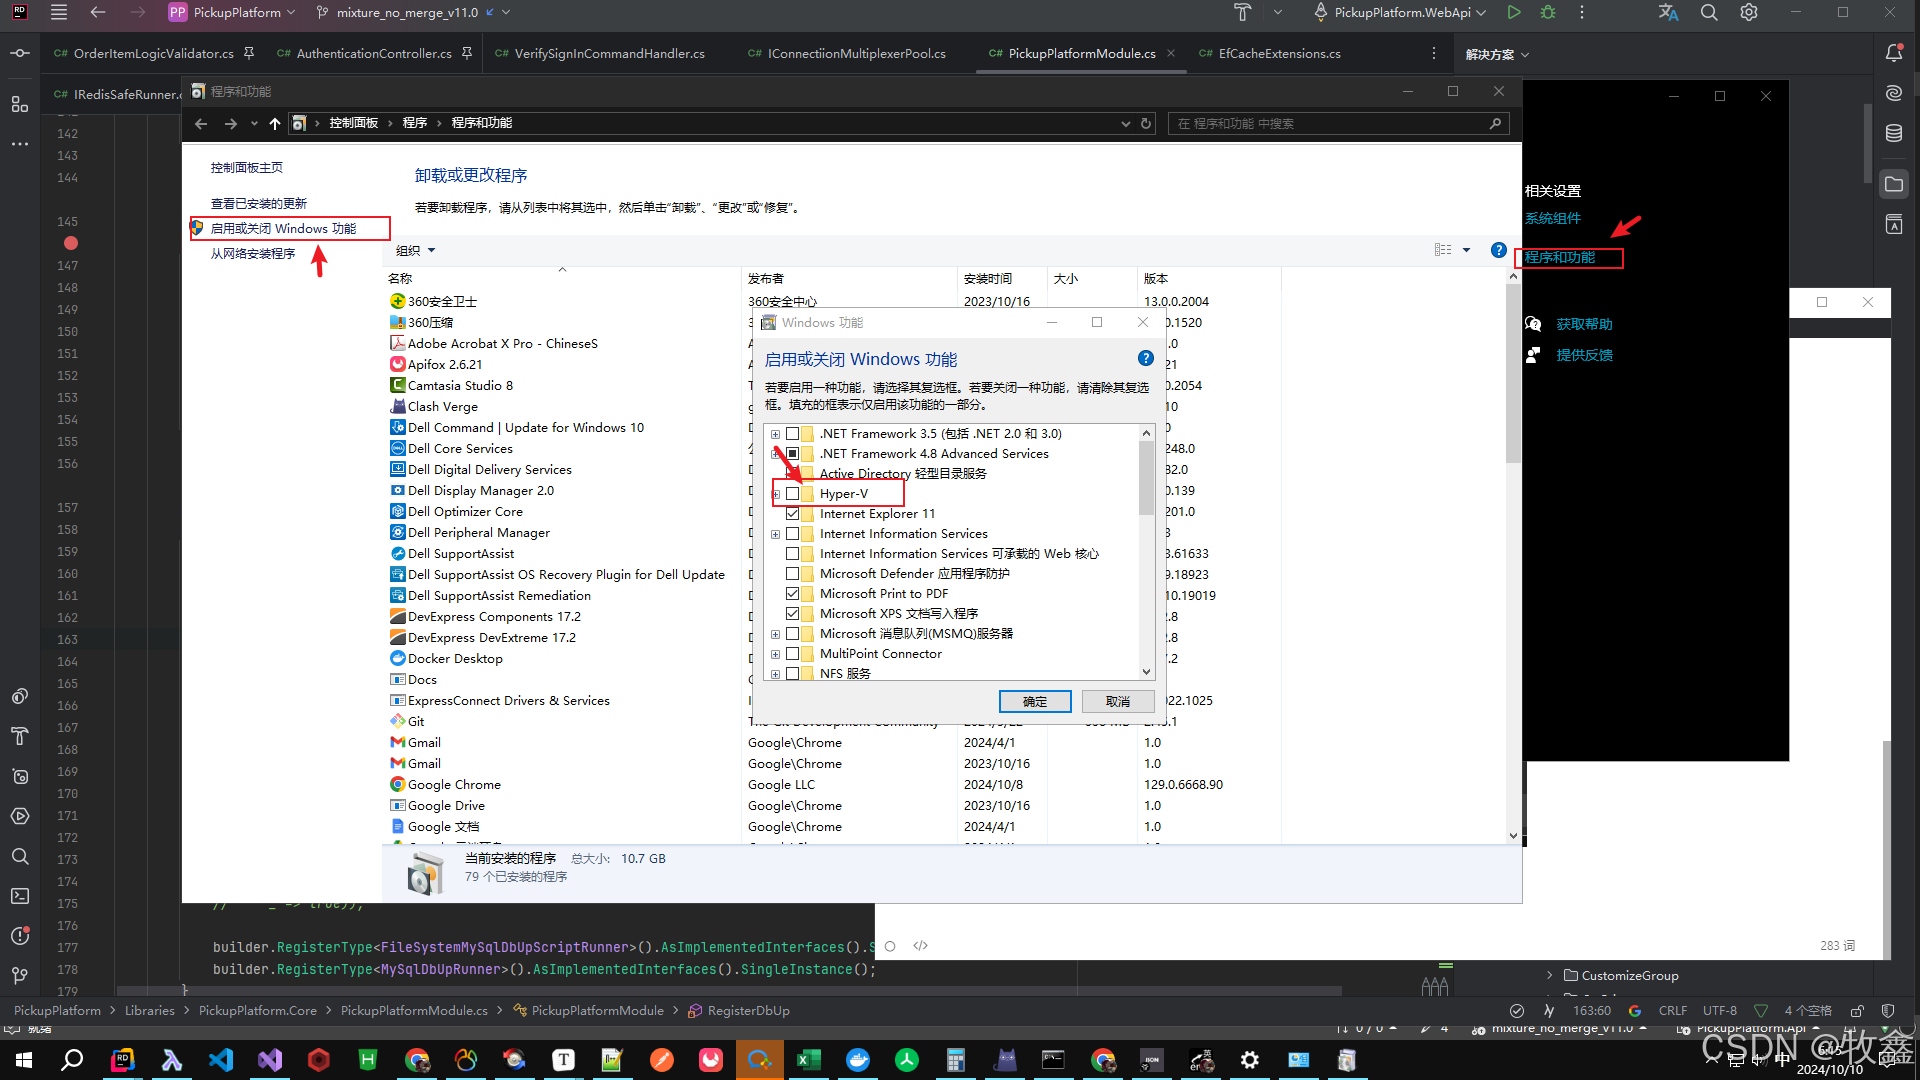Open the Database tool window icon
Image resolution: width=1920 pixels, height=1080 pixels.
[x=1894, y=133]
